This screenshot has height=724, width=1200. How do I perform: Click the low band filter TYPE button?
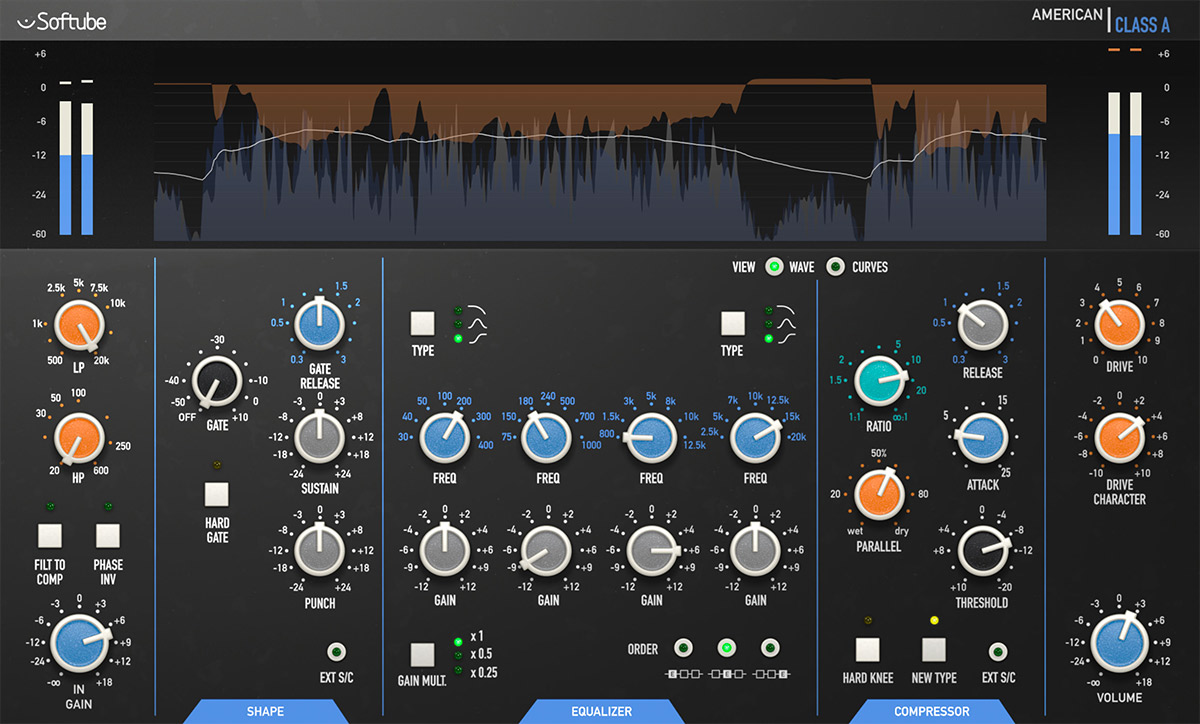point(423,323)
